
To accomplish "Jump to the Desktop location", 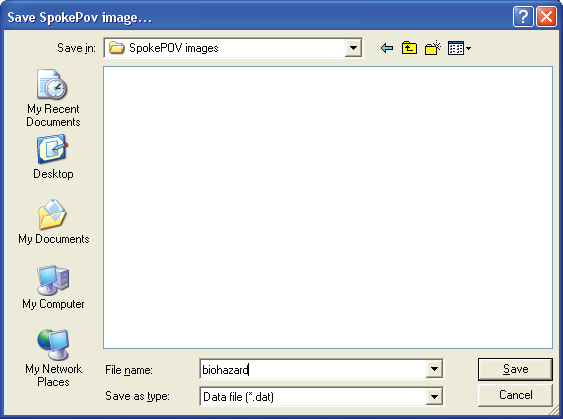I will [x=53, y=157].
